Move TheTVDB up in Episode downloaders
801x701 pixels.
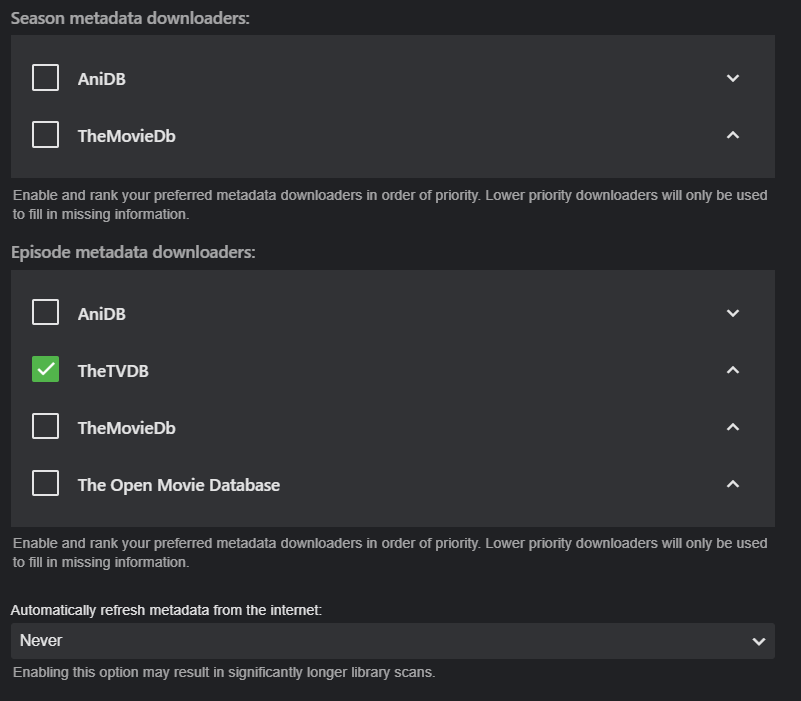(733, 370)
